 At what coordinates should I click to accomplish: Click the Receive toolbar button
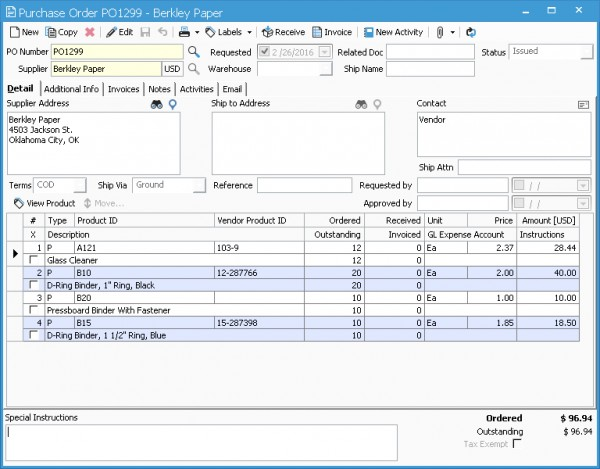click(x=283, y=32)
